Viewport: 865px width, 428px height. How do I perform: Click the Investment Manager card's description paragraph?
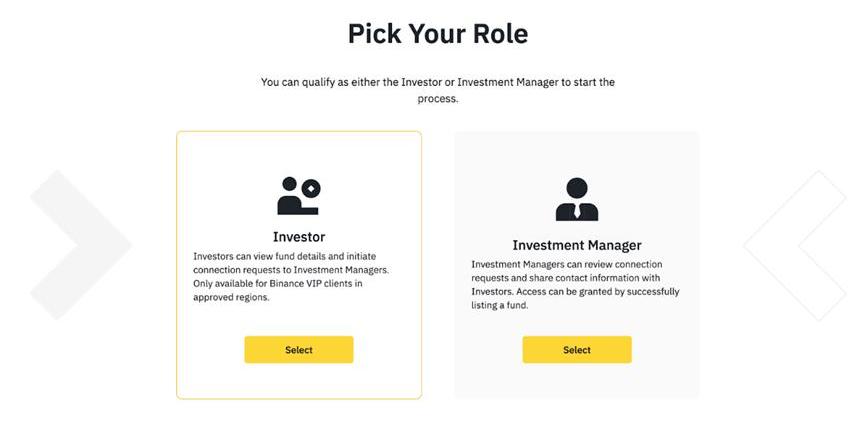[576, 284]
